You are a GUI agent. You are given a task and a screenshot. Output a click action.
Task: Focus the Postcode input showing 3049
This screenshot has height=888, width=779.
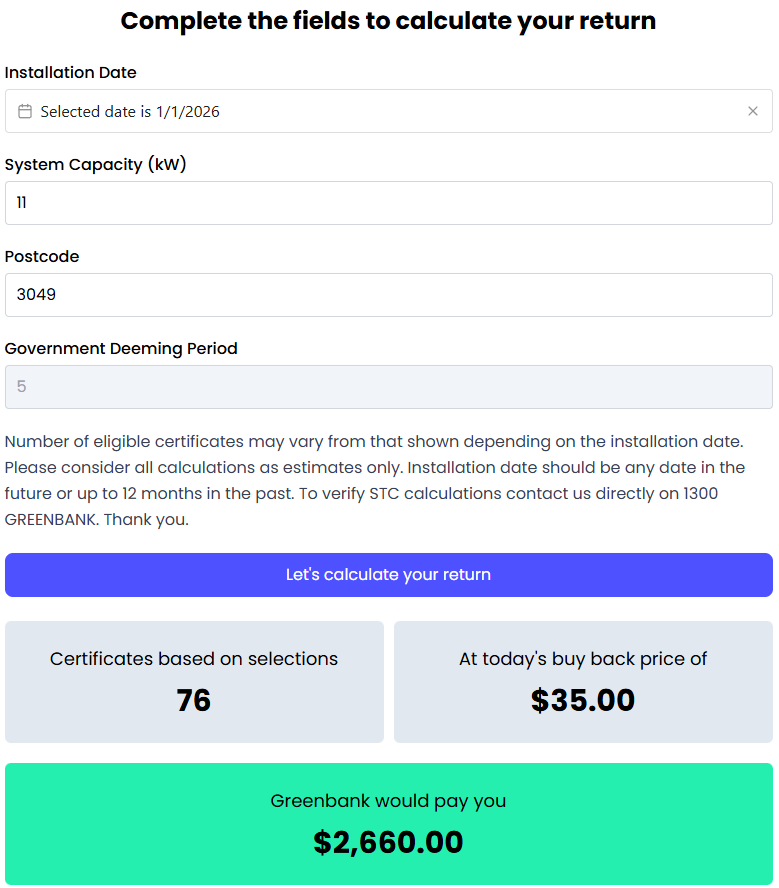388,295
